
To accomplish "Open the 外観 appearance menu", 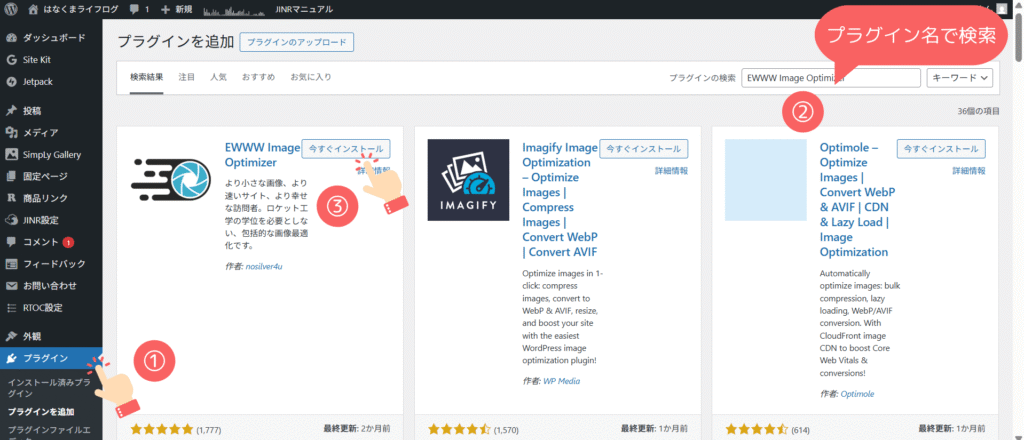I will tap(31, 337).
